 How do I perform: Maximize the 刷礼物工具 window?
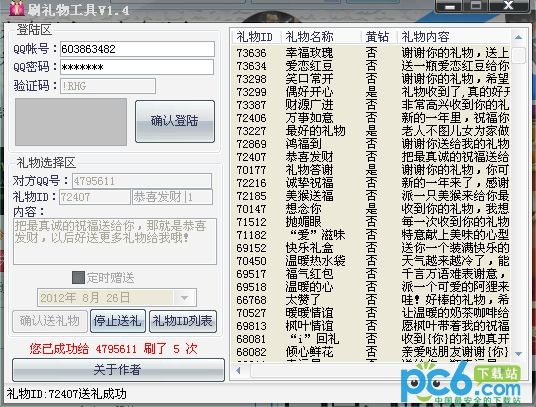[476, 5]
